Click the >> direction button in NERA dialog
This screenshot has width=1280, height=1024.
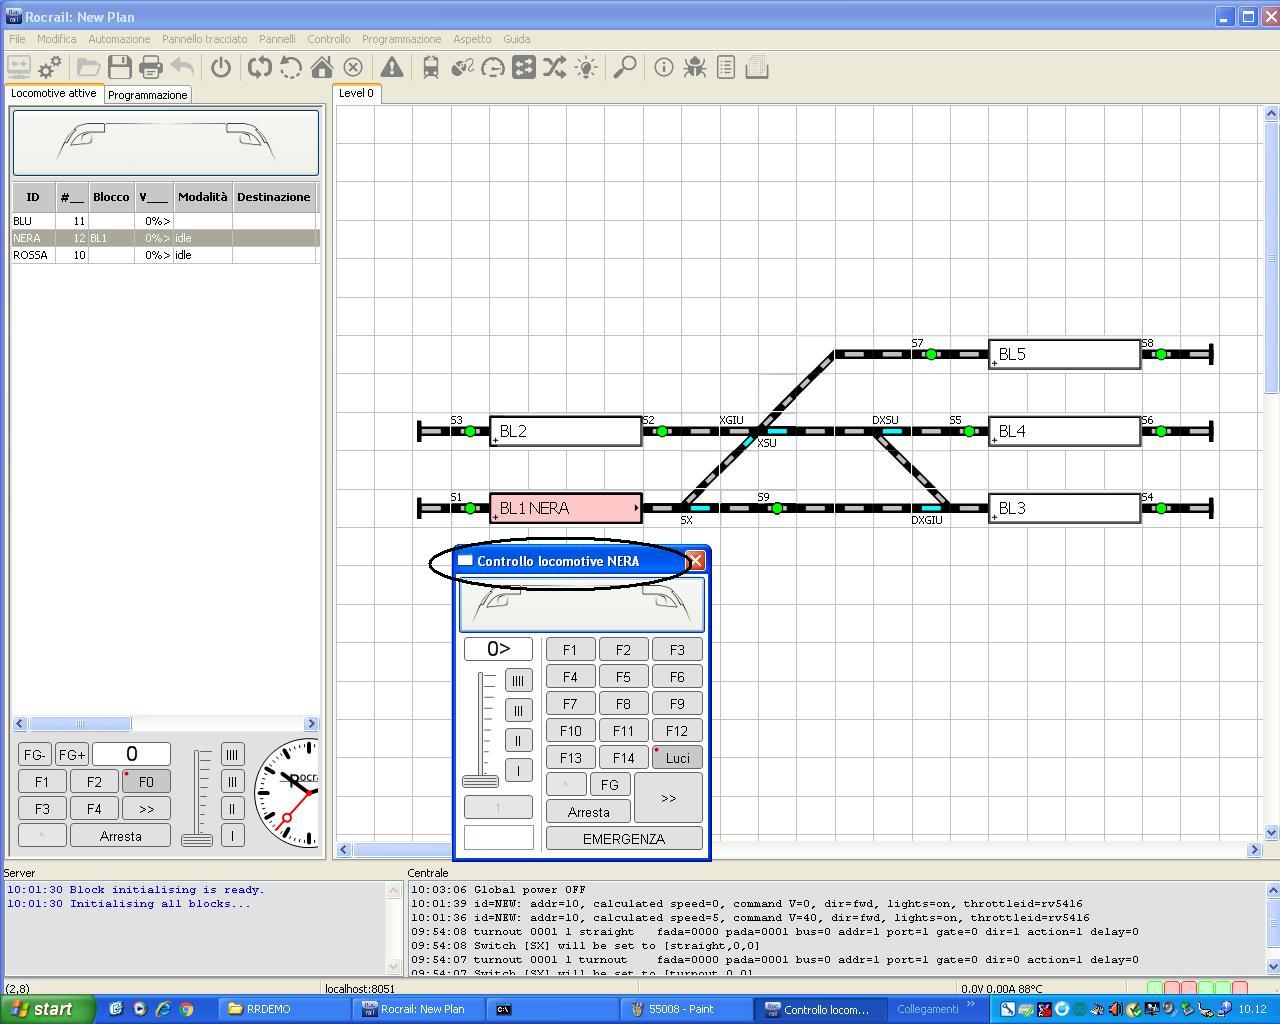668,798
